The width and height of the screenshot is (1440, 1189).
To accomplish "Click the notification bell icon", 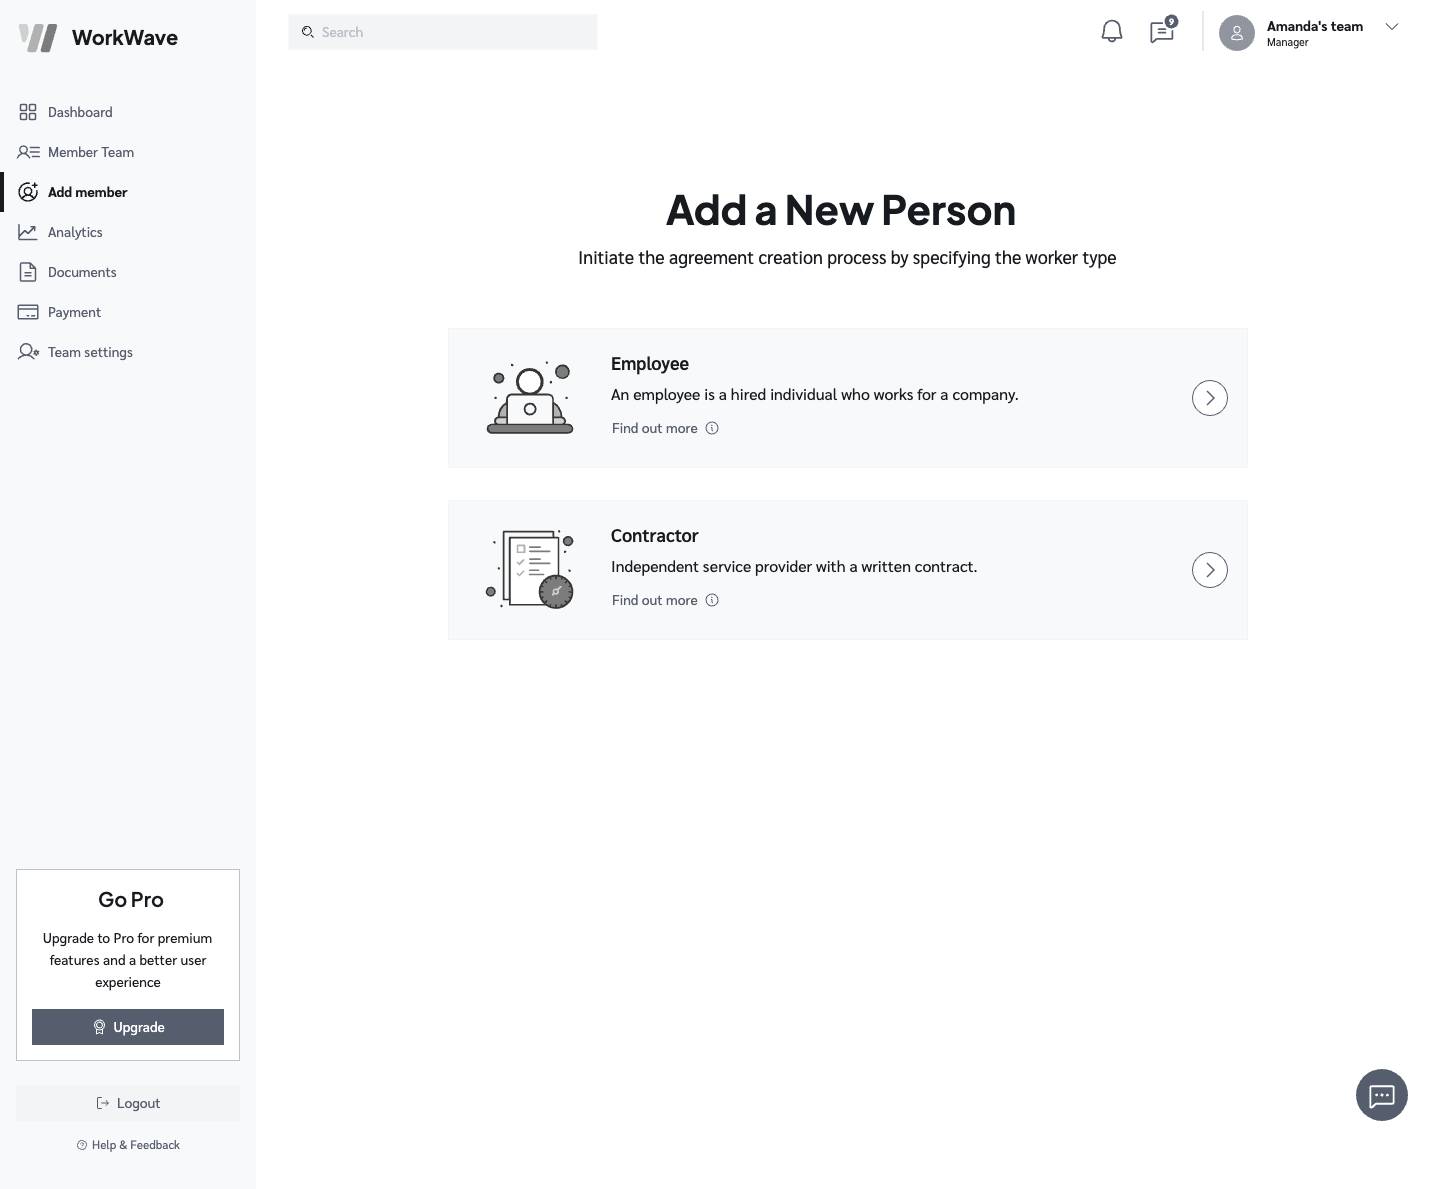I will pyautogui.click(x=1111, y=32).
